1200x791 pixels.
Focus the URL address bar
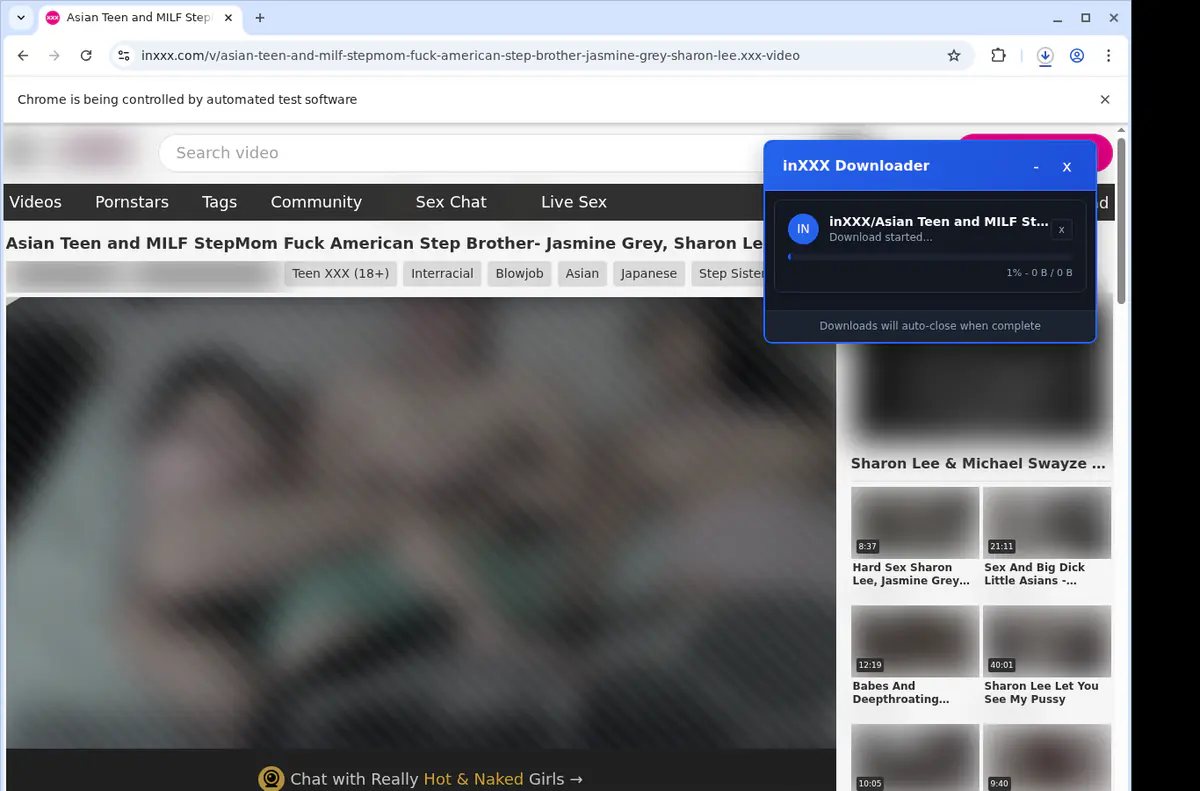click(x=540, y=56)
